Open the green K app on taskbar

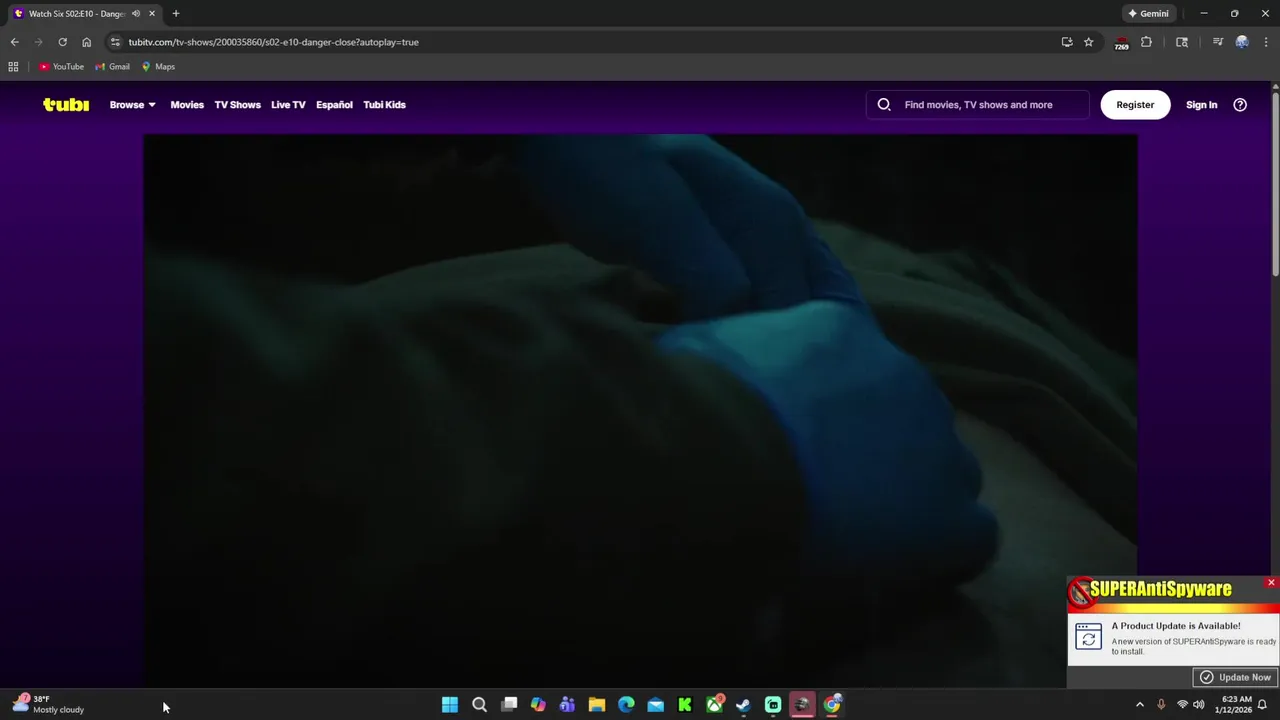[685, 705]
